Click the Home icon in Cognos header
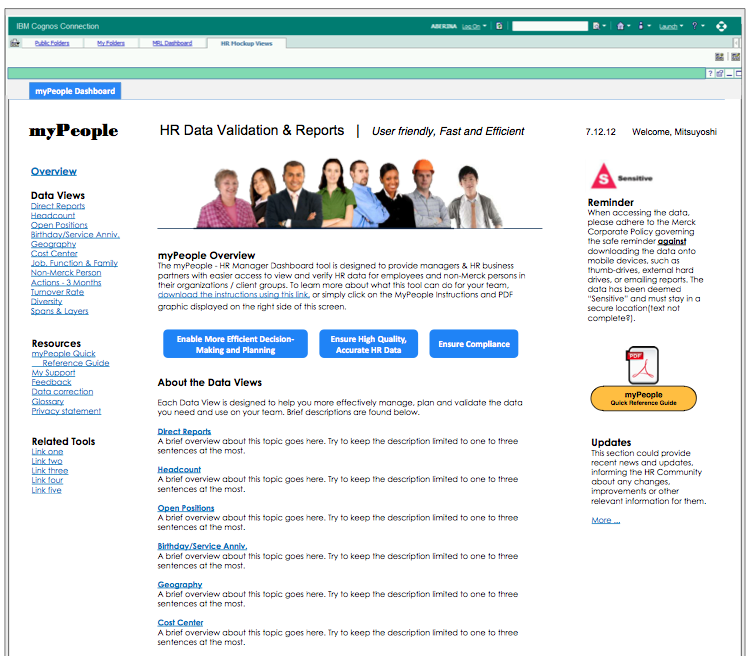 pyautogui.click(x=620, y=26)
